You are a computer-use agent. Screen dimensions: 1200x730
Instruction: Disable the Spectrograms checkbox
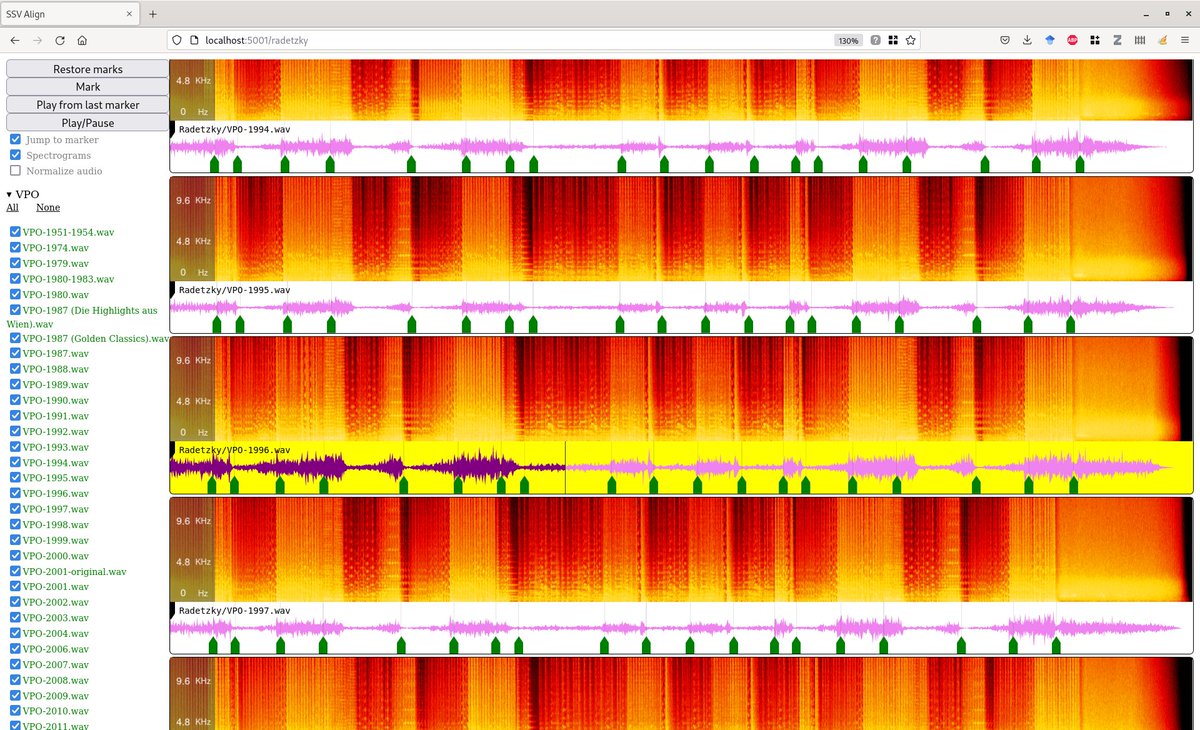15,155
